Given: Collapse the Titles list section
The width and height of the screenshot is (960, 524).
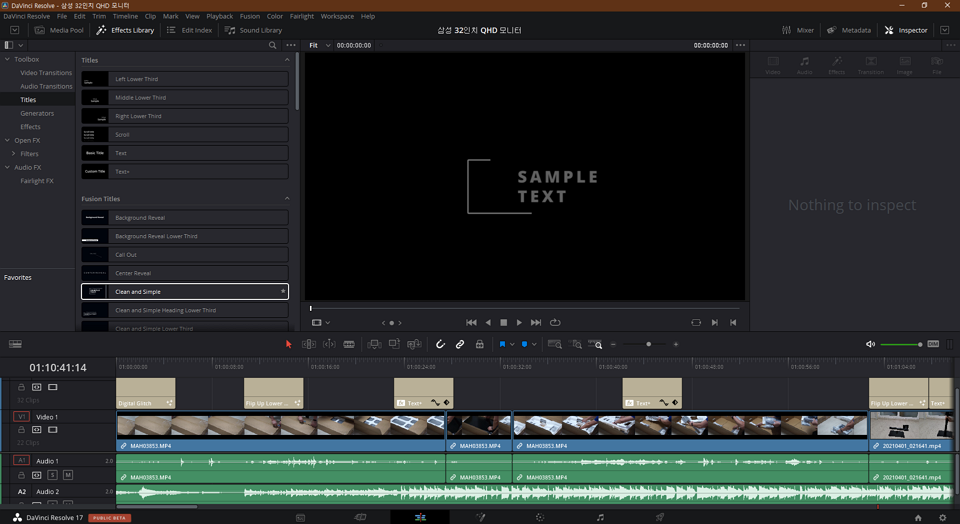Looking at the screenshot, I should coord(287,60).
